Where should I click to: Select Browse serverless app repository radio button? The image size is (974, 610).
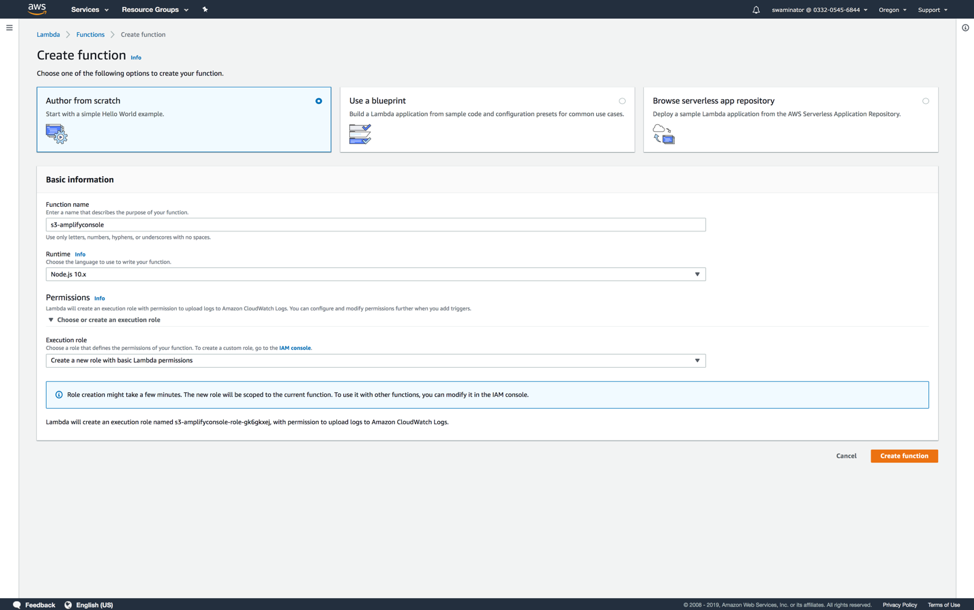coord(925,101)
